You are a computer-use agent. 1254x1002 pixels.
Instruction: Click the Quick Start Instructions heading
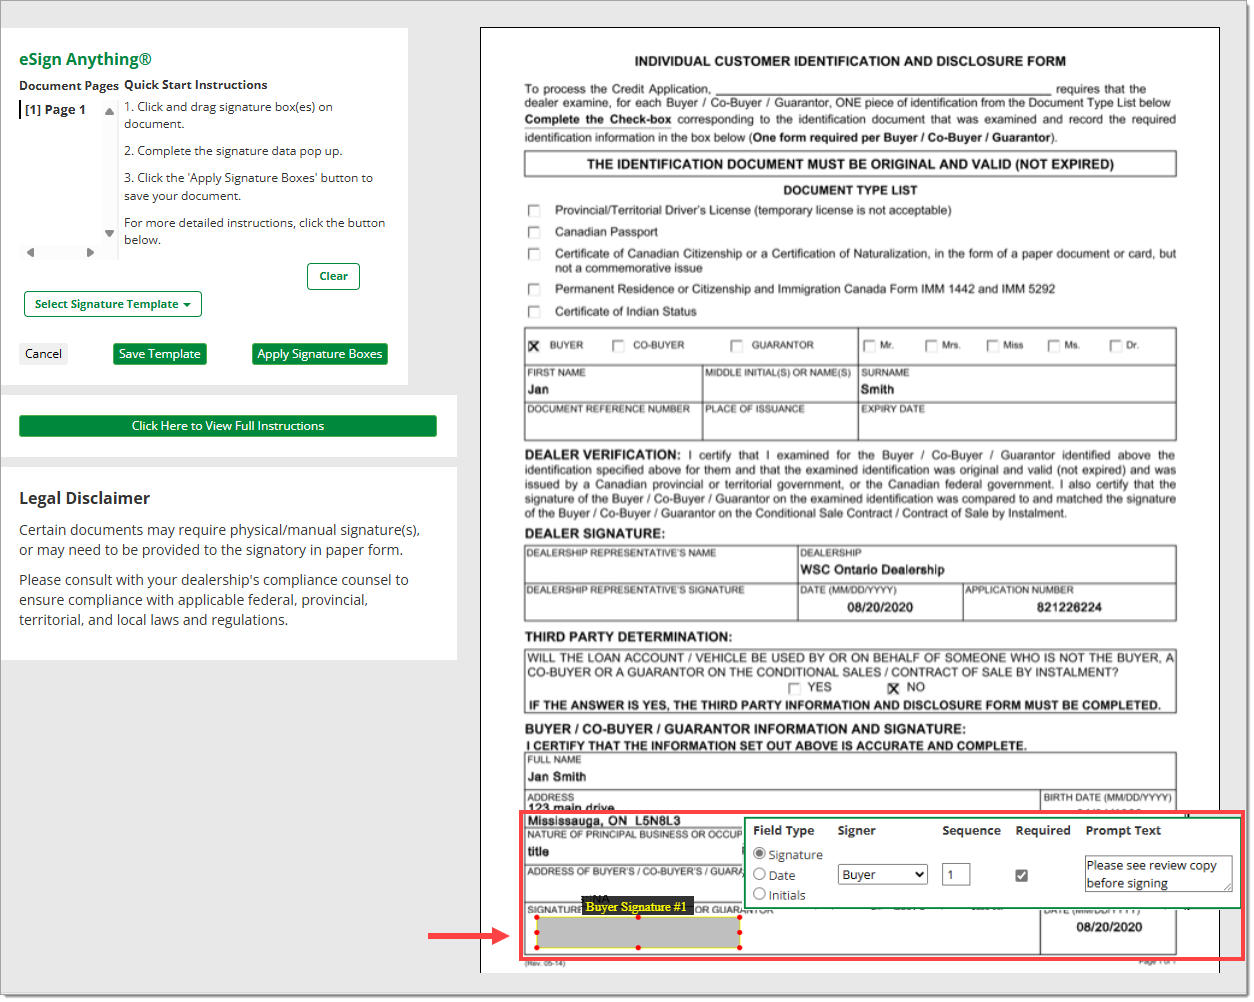[x=196, y=85]
